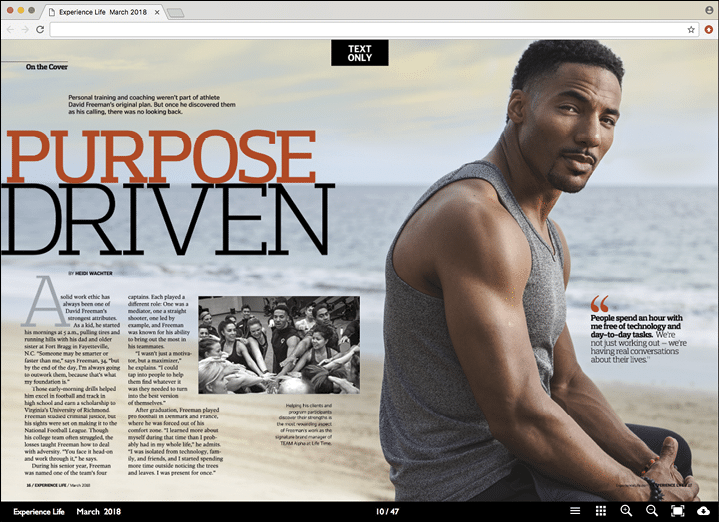This screenshot has height=522, width=719.
Task: Enter fullscreen reading mode
Action: pyautogui.click(x=677, y=511)
